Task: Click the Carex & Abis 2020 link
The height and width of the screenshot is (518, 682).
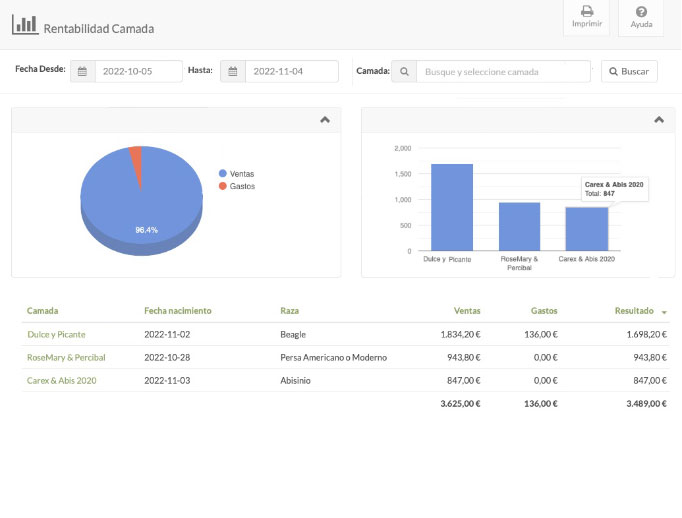Action: [62, 380]
